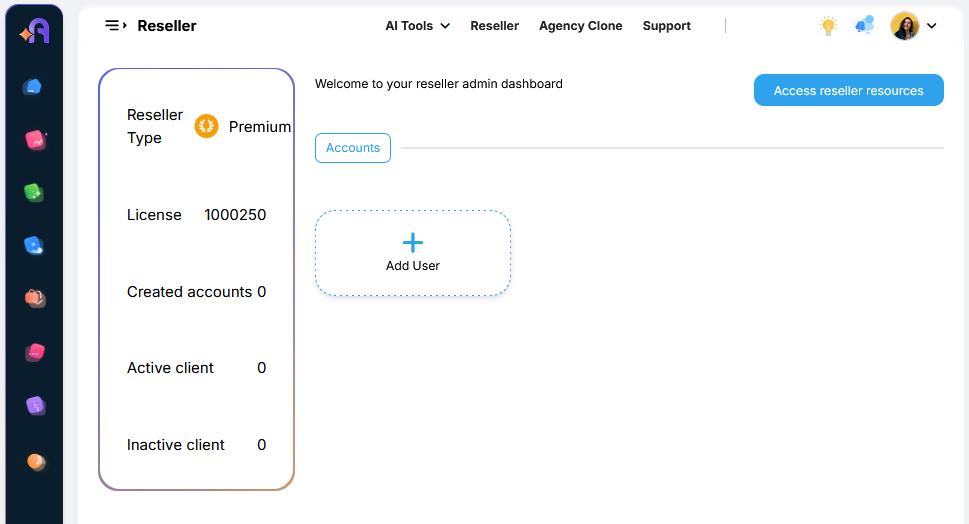Click the user profile avatar photo
This screenshot has height=524, width=969.
(905, 26)
